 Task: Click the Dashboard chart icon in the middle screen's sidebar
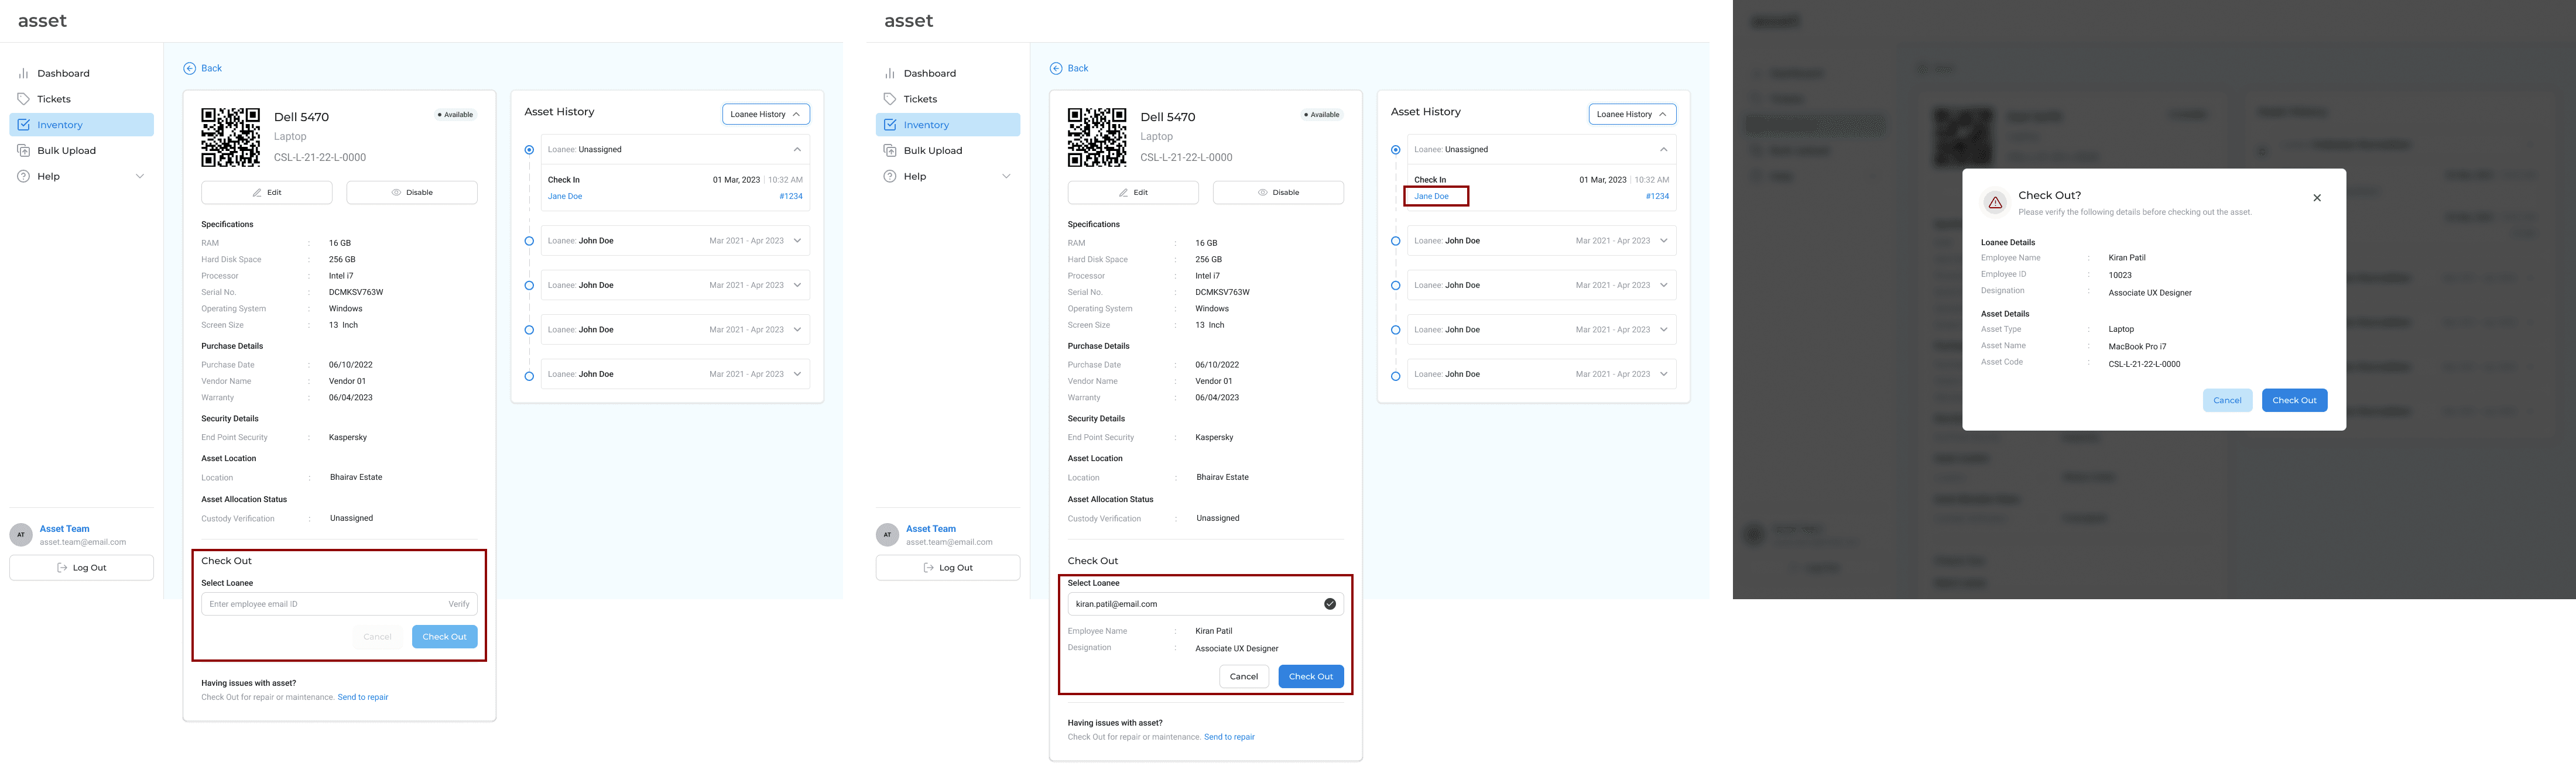coord(889,73)
